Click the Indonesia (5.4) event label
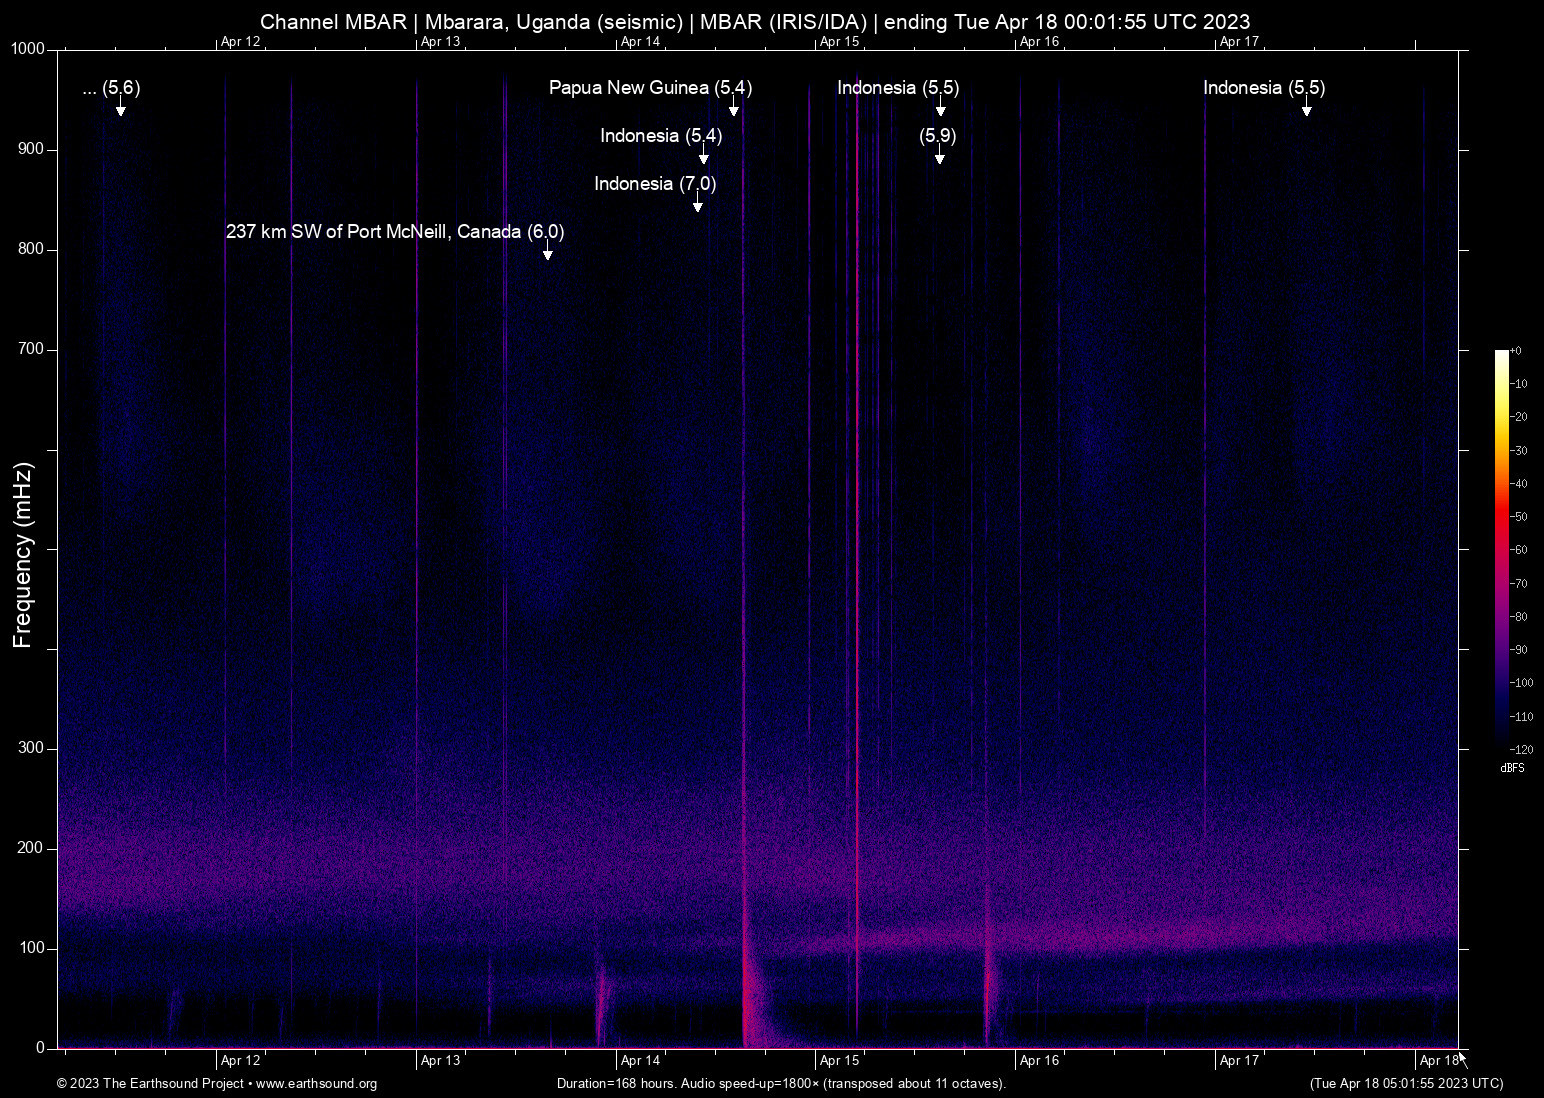Viewport: 1544px width, 1098px height. [661, 135]
